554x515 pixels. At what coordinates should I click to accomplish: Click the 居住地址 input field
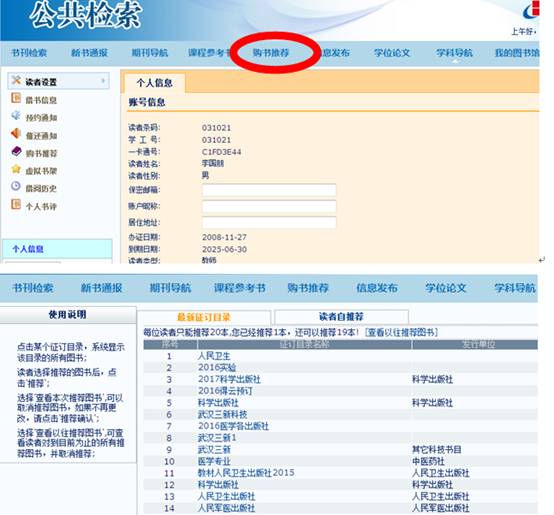pyautogui.click(x=269, y=223)
